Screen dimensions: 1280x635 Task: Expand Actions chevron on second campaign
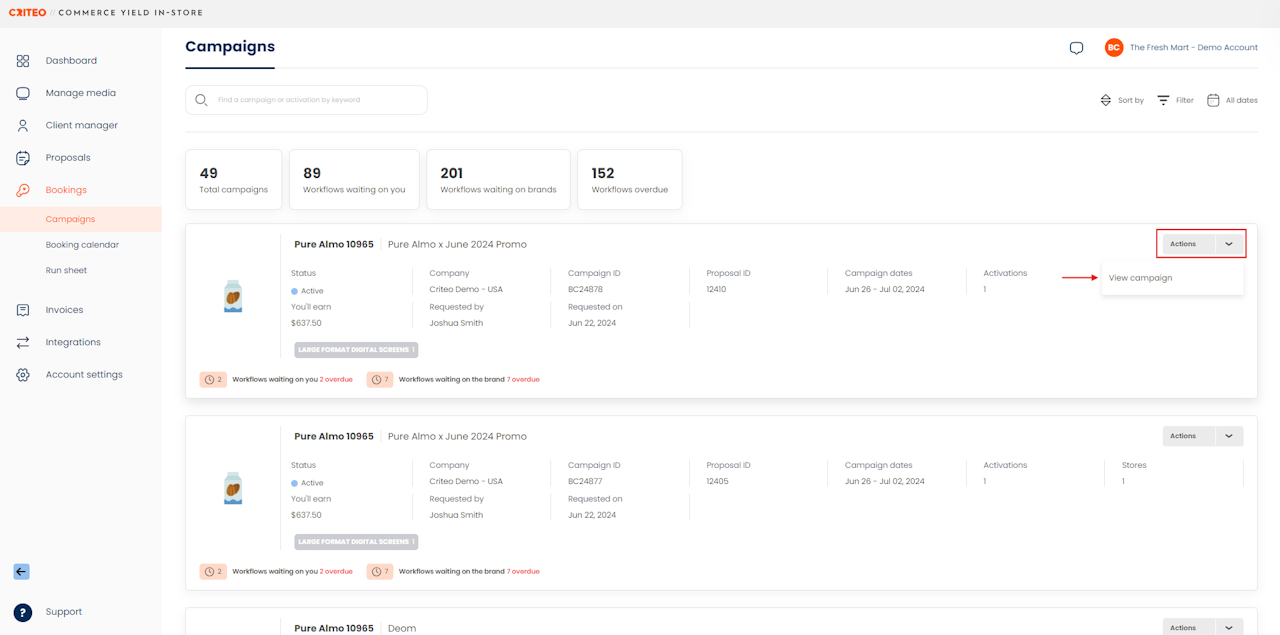(x=1229, y=436)
